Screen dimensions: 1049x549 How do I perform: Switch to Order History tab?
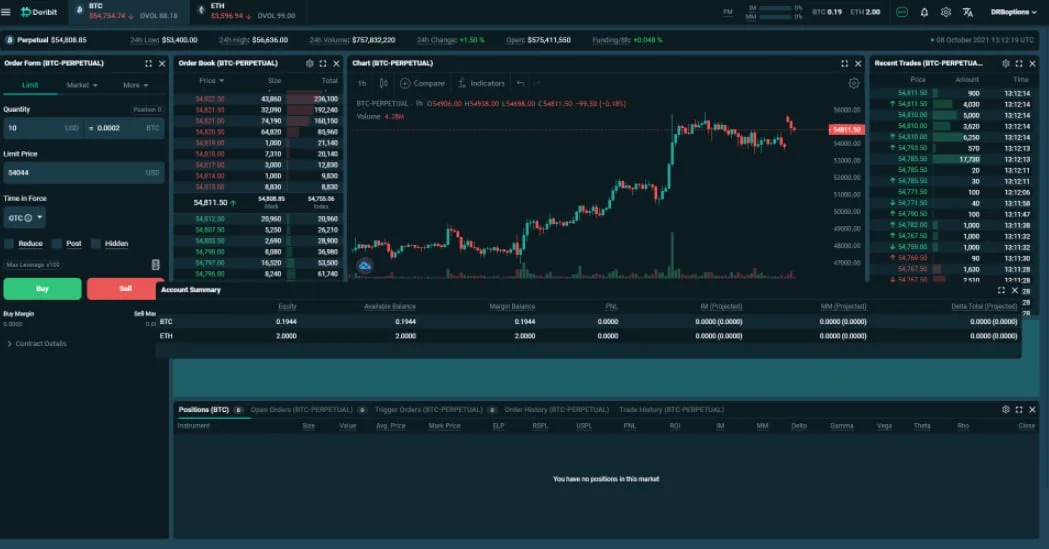coord(557,410)
